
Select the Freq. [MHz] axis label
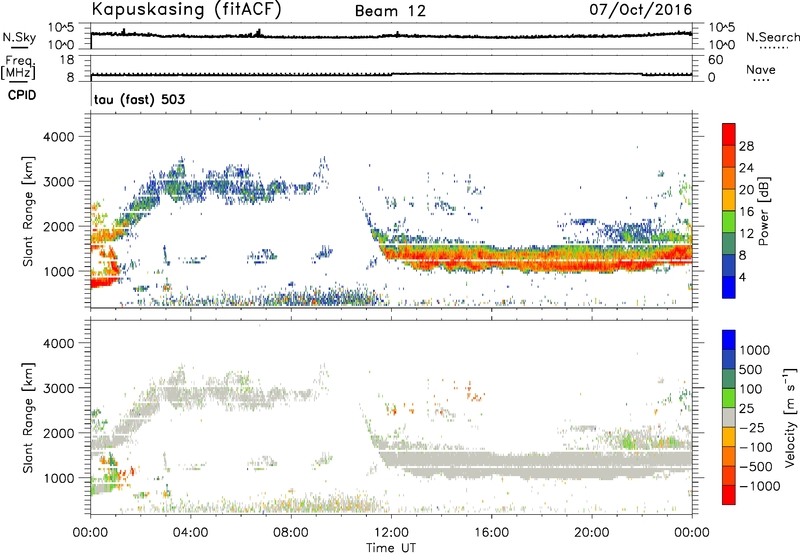click(x=19, y=68)
